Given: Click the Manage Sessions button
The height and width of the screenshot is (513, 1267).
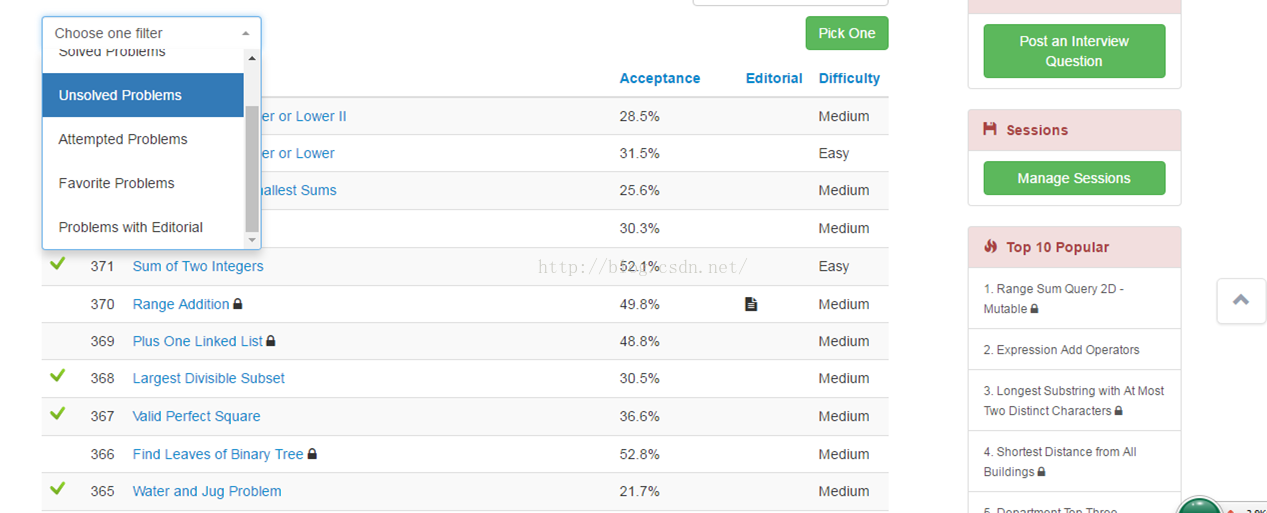Looking at the screenshot, I should tap(1074, 178).
